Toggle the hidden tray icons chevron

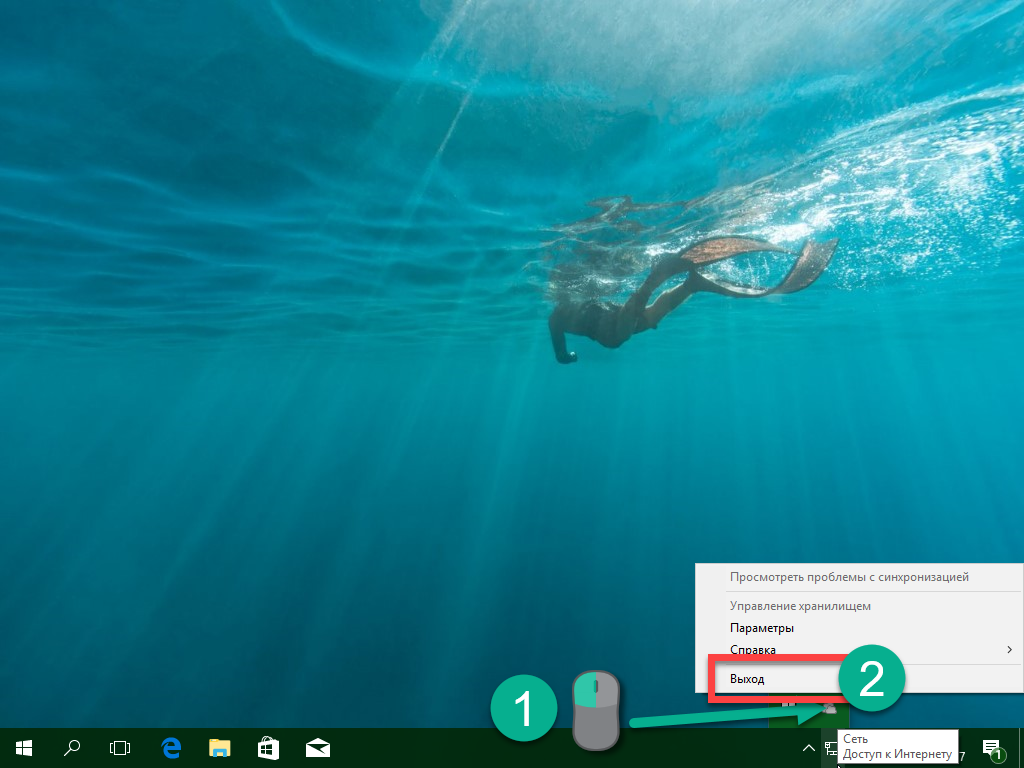pos(809,747)
